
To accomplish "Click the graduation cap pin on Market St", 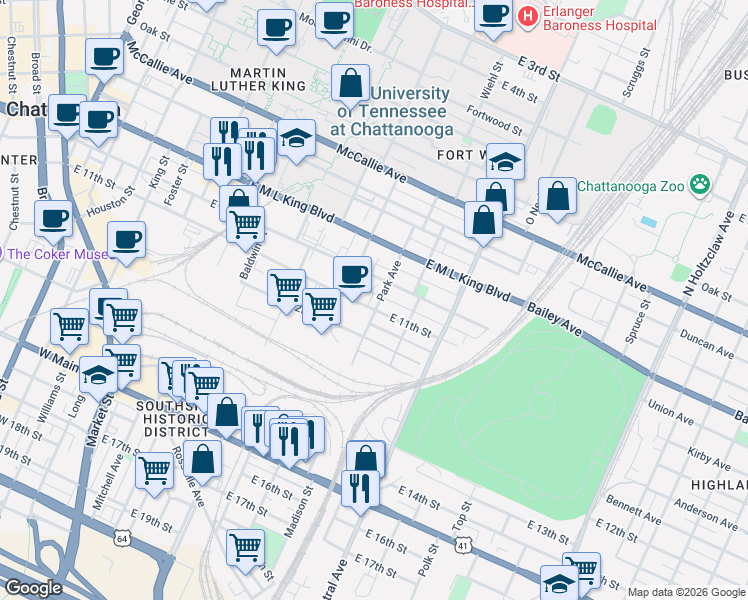I will [98, 378].
